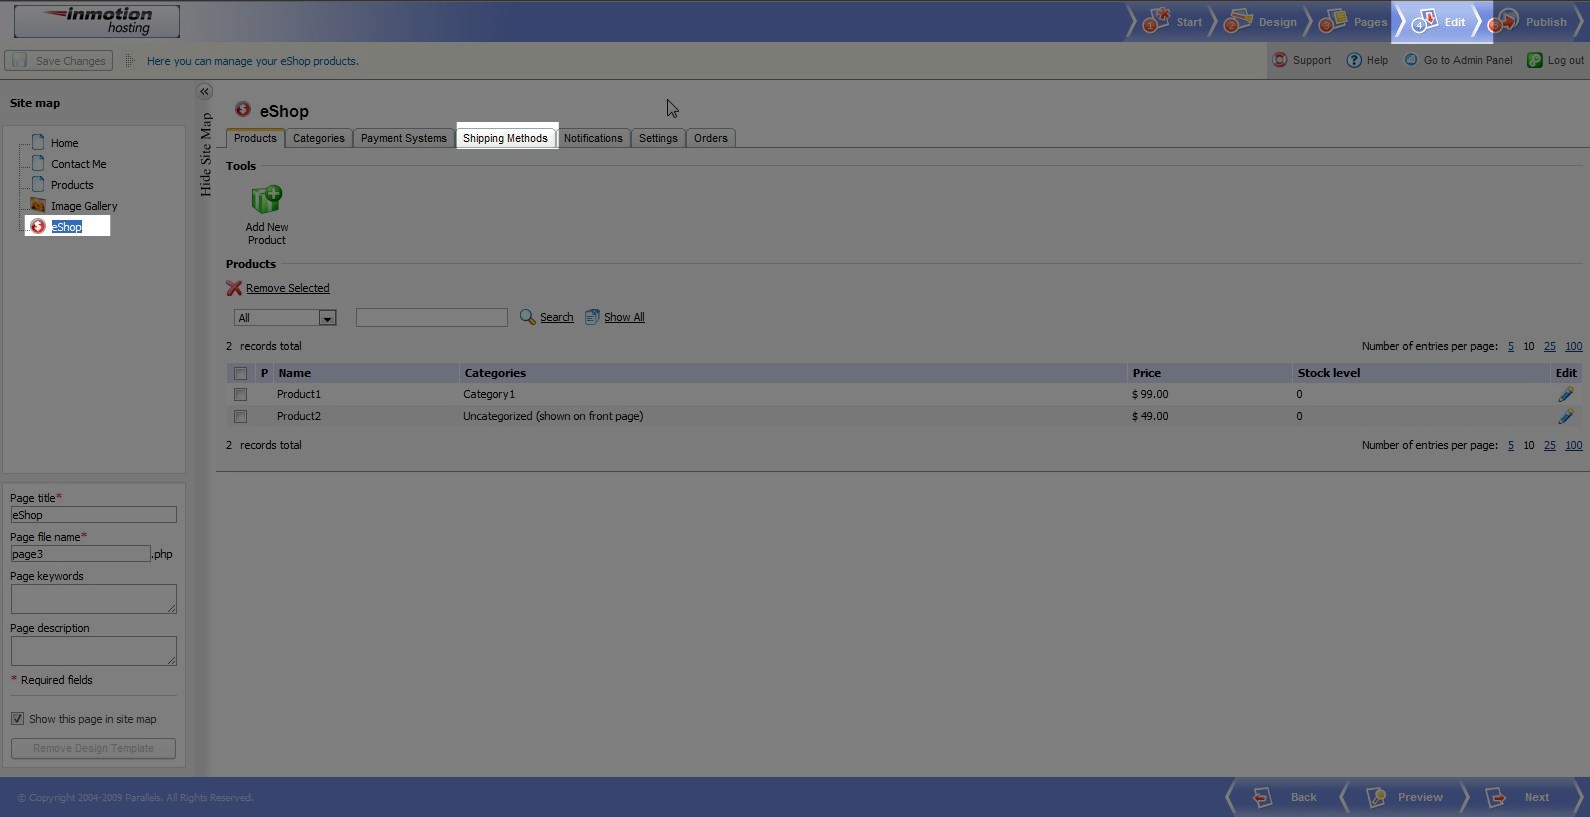The image size is (1590, 817).
Task: Click the product search text field
Action: tap(432, 317)
